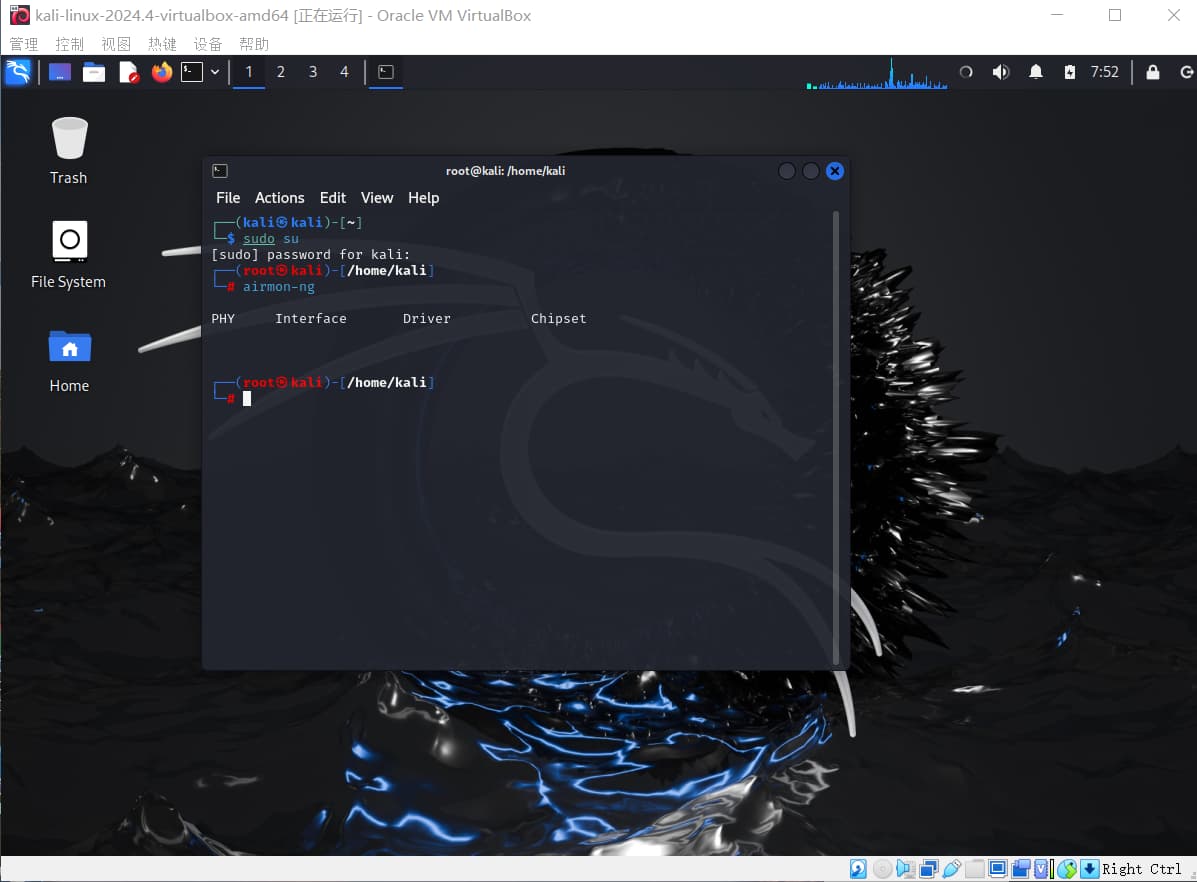The width and height of the screenshot is (1197, 882).
Task: Open the file manager panel launcher
Action: coord(94,72)
